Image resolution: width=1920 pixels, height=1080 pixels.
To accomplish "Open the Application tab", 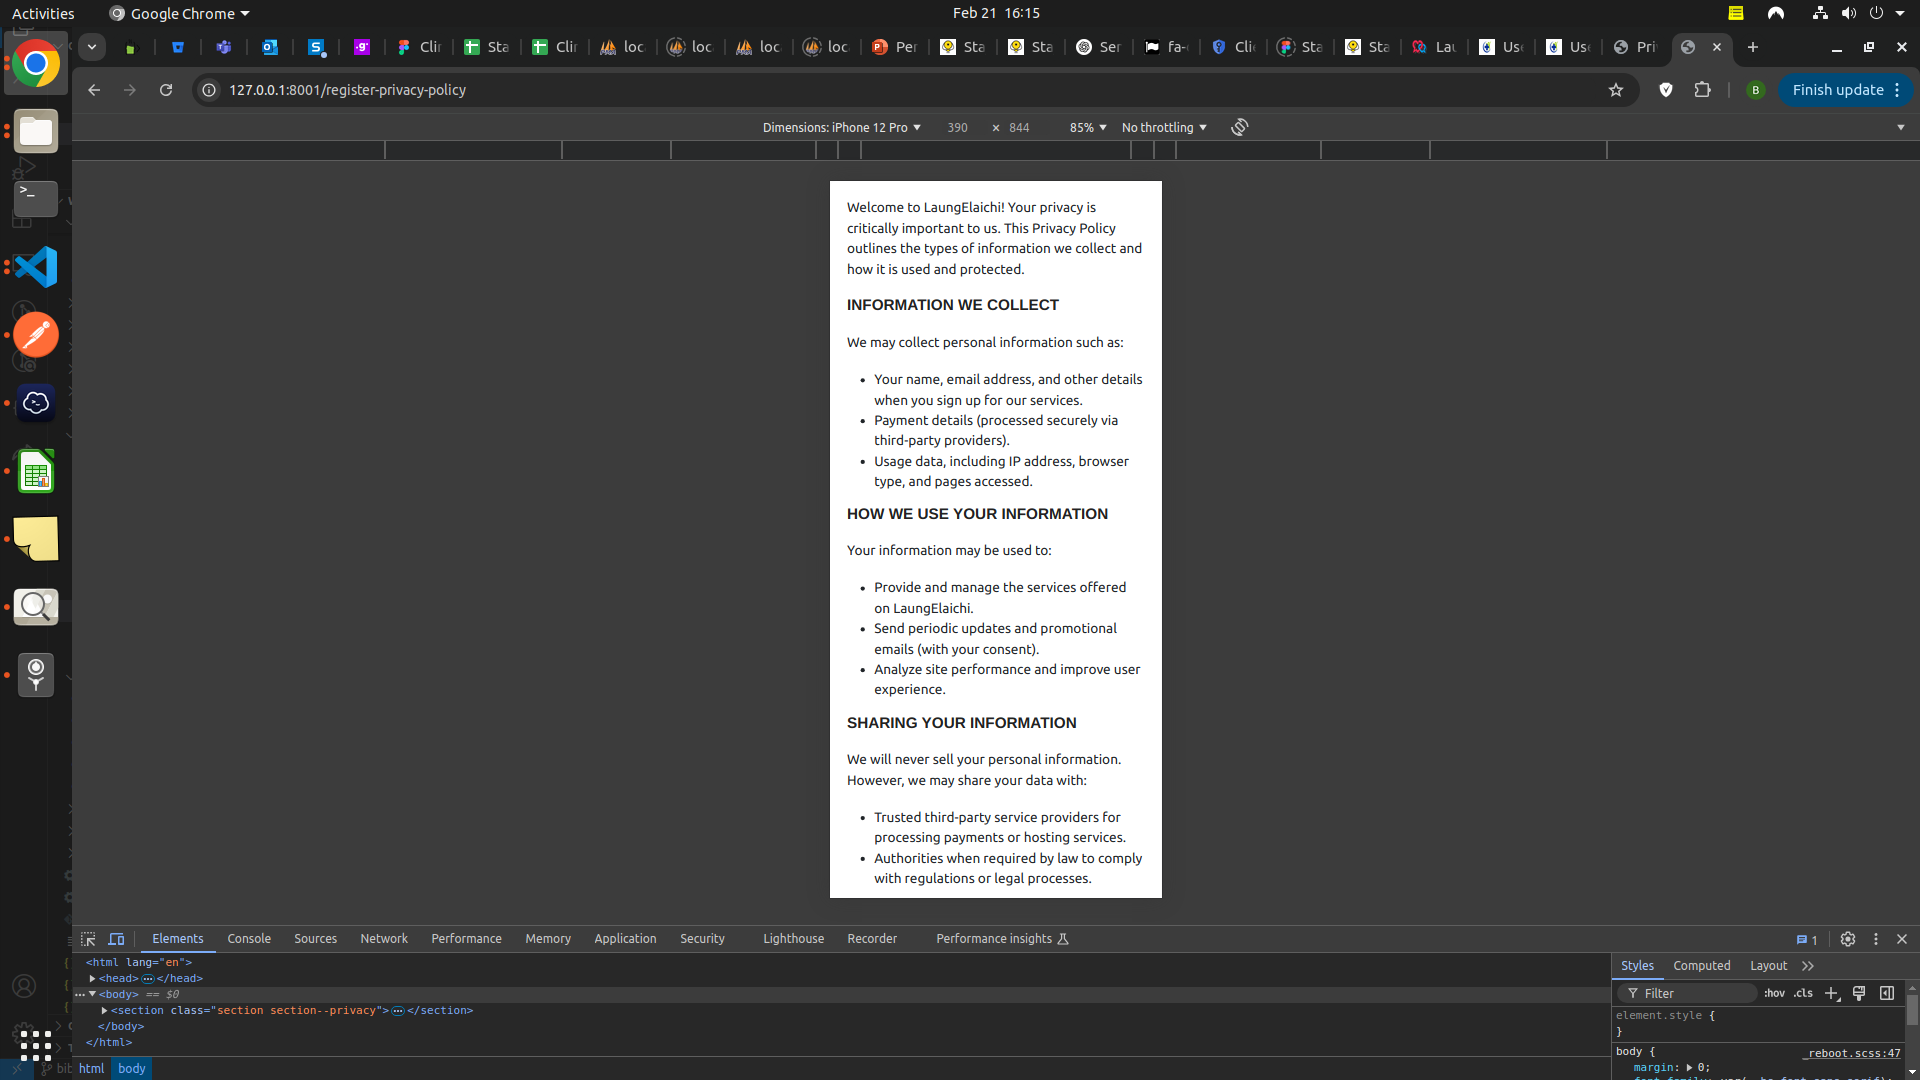I will point(625,939).
